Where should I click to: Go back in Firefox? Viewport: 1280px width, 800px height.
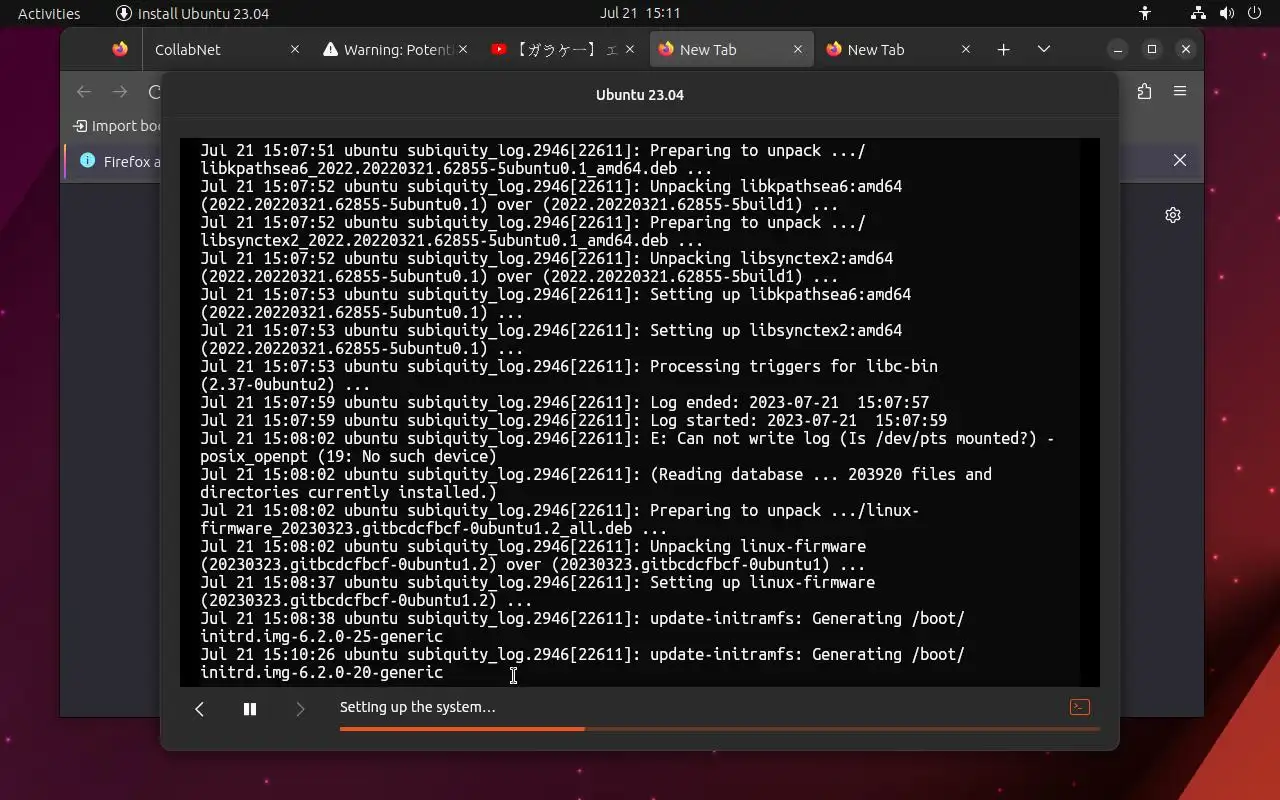click(84, 92)
